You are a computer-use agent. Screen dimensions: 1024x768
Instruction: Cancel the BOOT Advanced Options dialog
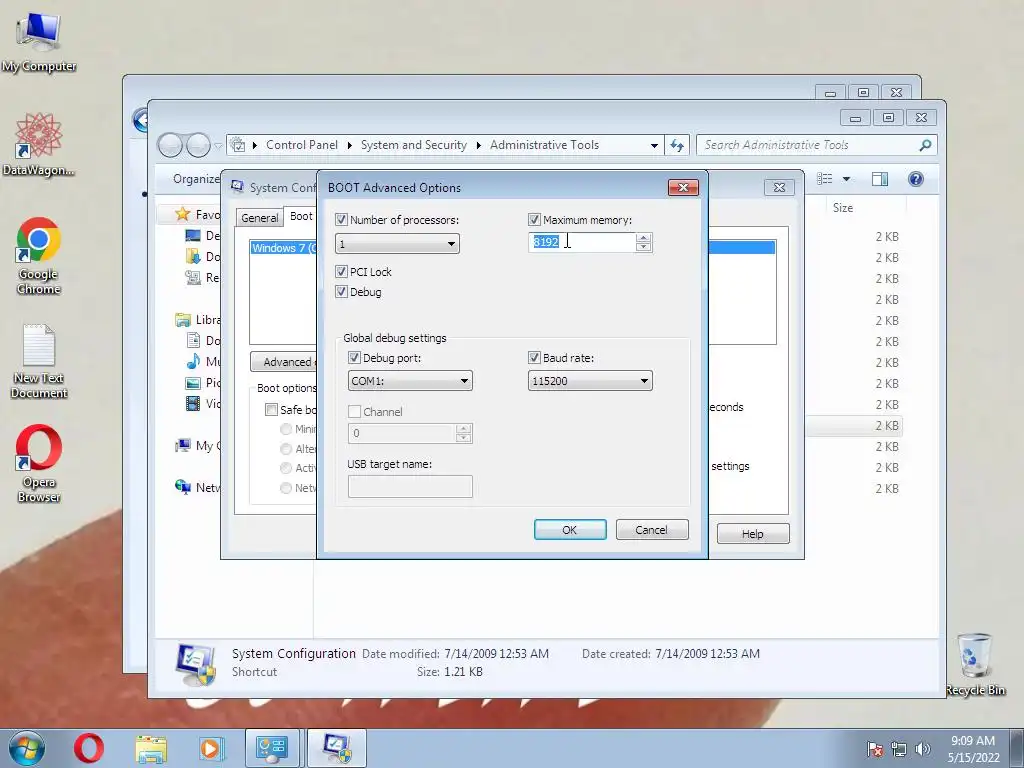(x=651, y=530)
